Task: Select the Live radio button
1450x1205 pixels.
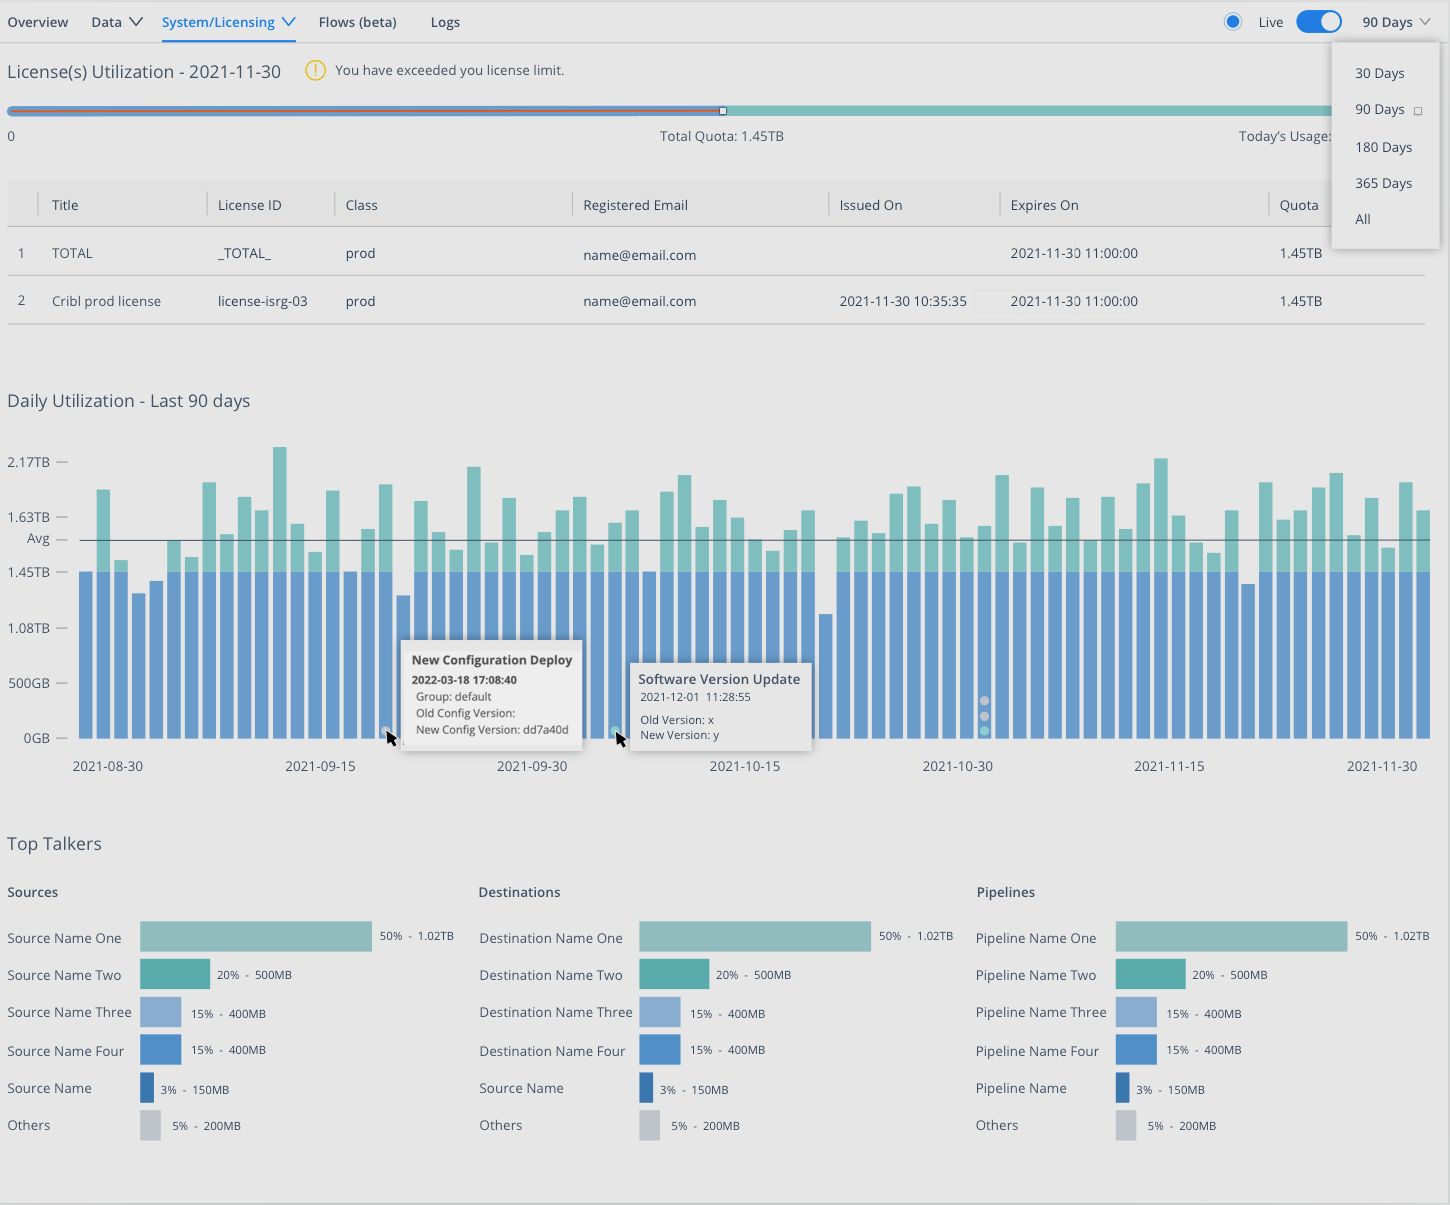Action: [1233, 21]
